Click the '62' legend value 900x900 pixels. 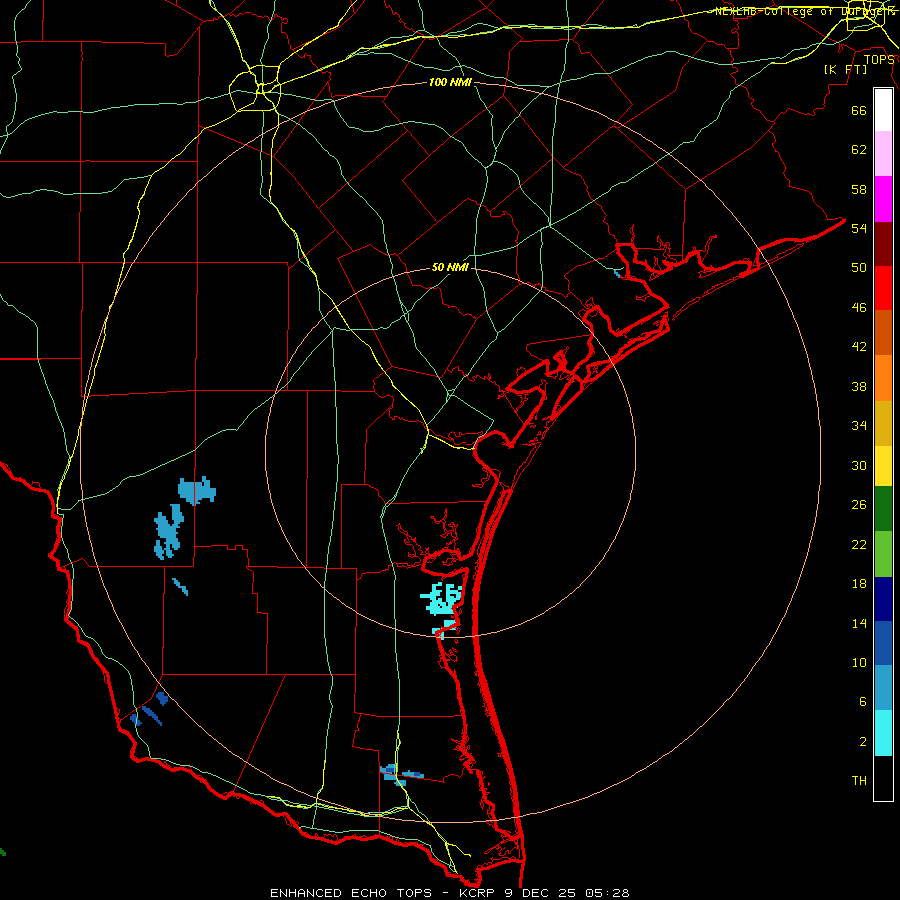tap(859, 150)
